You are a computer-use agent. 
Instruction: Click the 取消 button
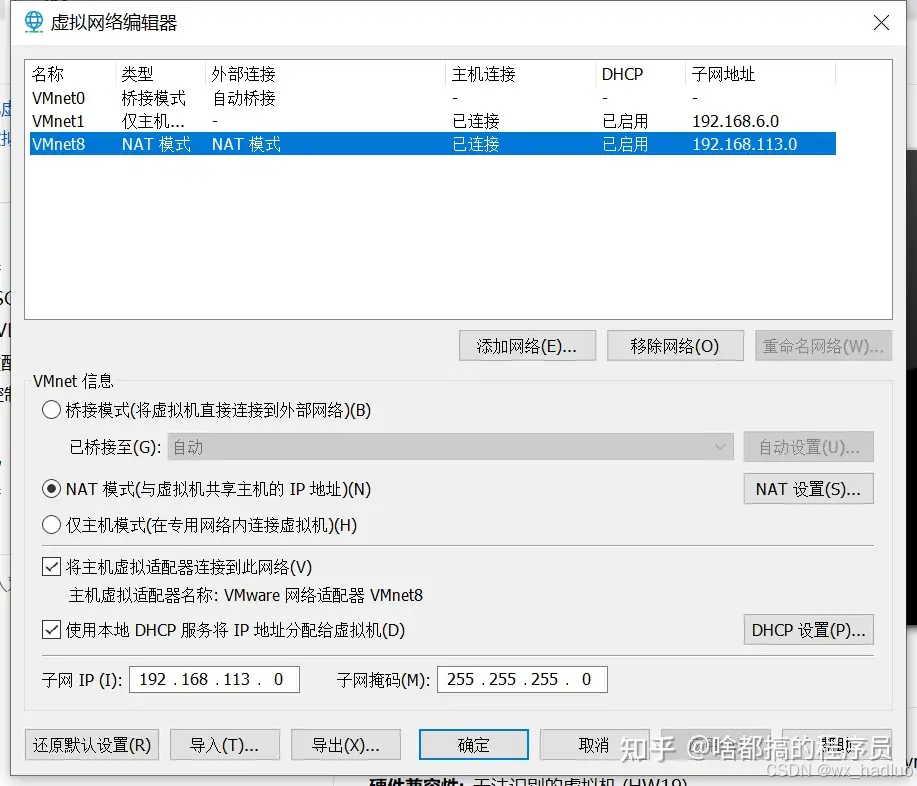(594, 744)
